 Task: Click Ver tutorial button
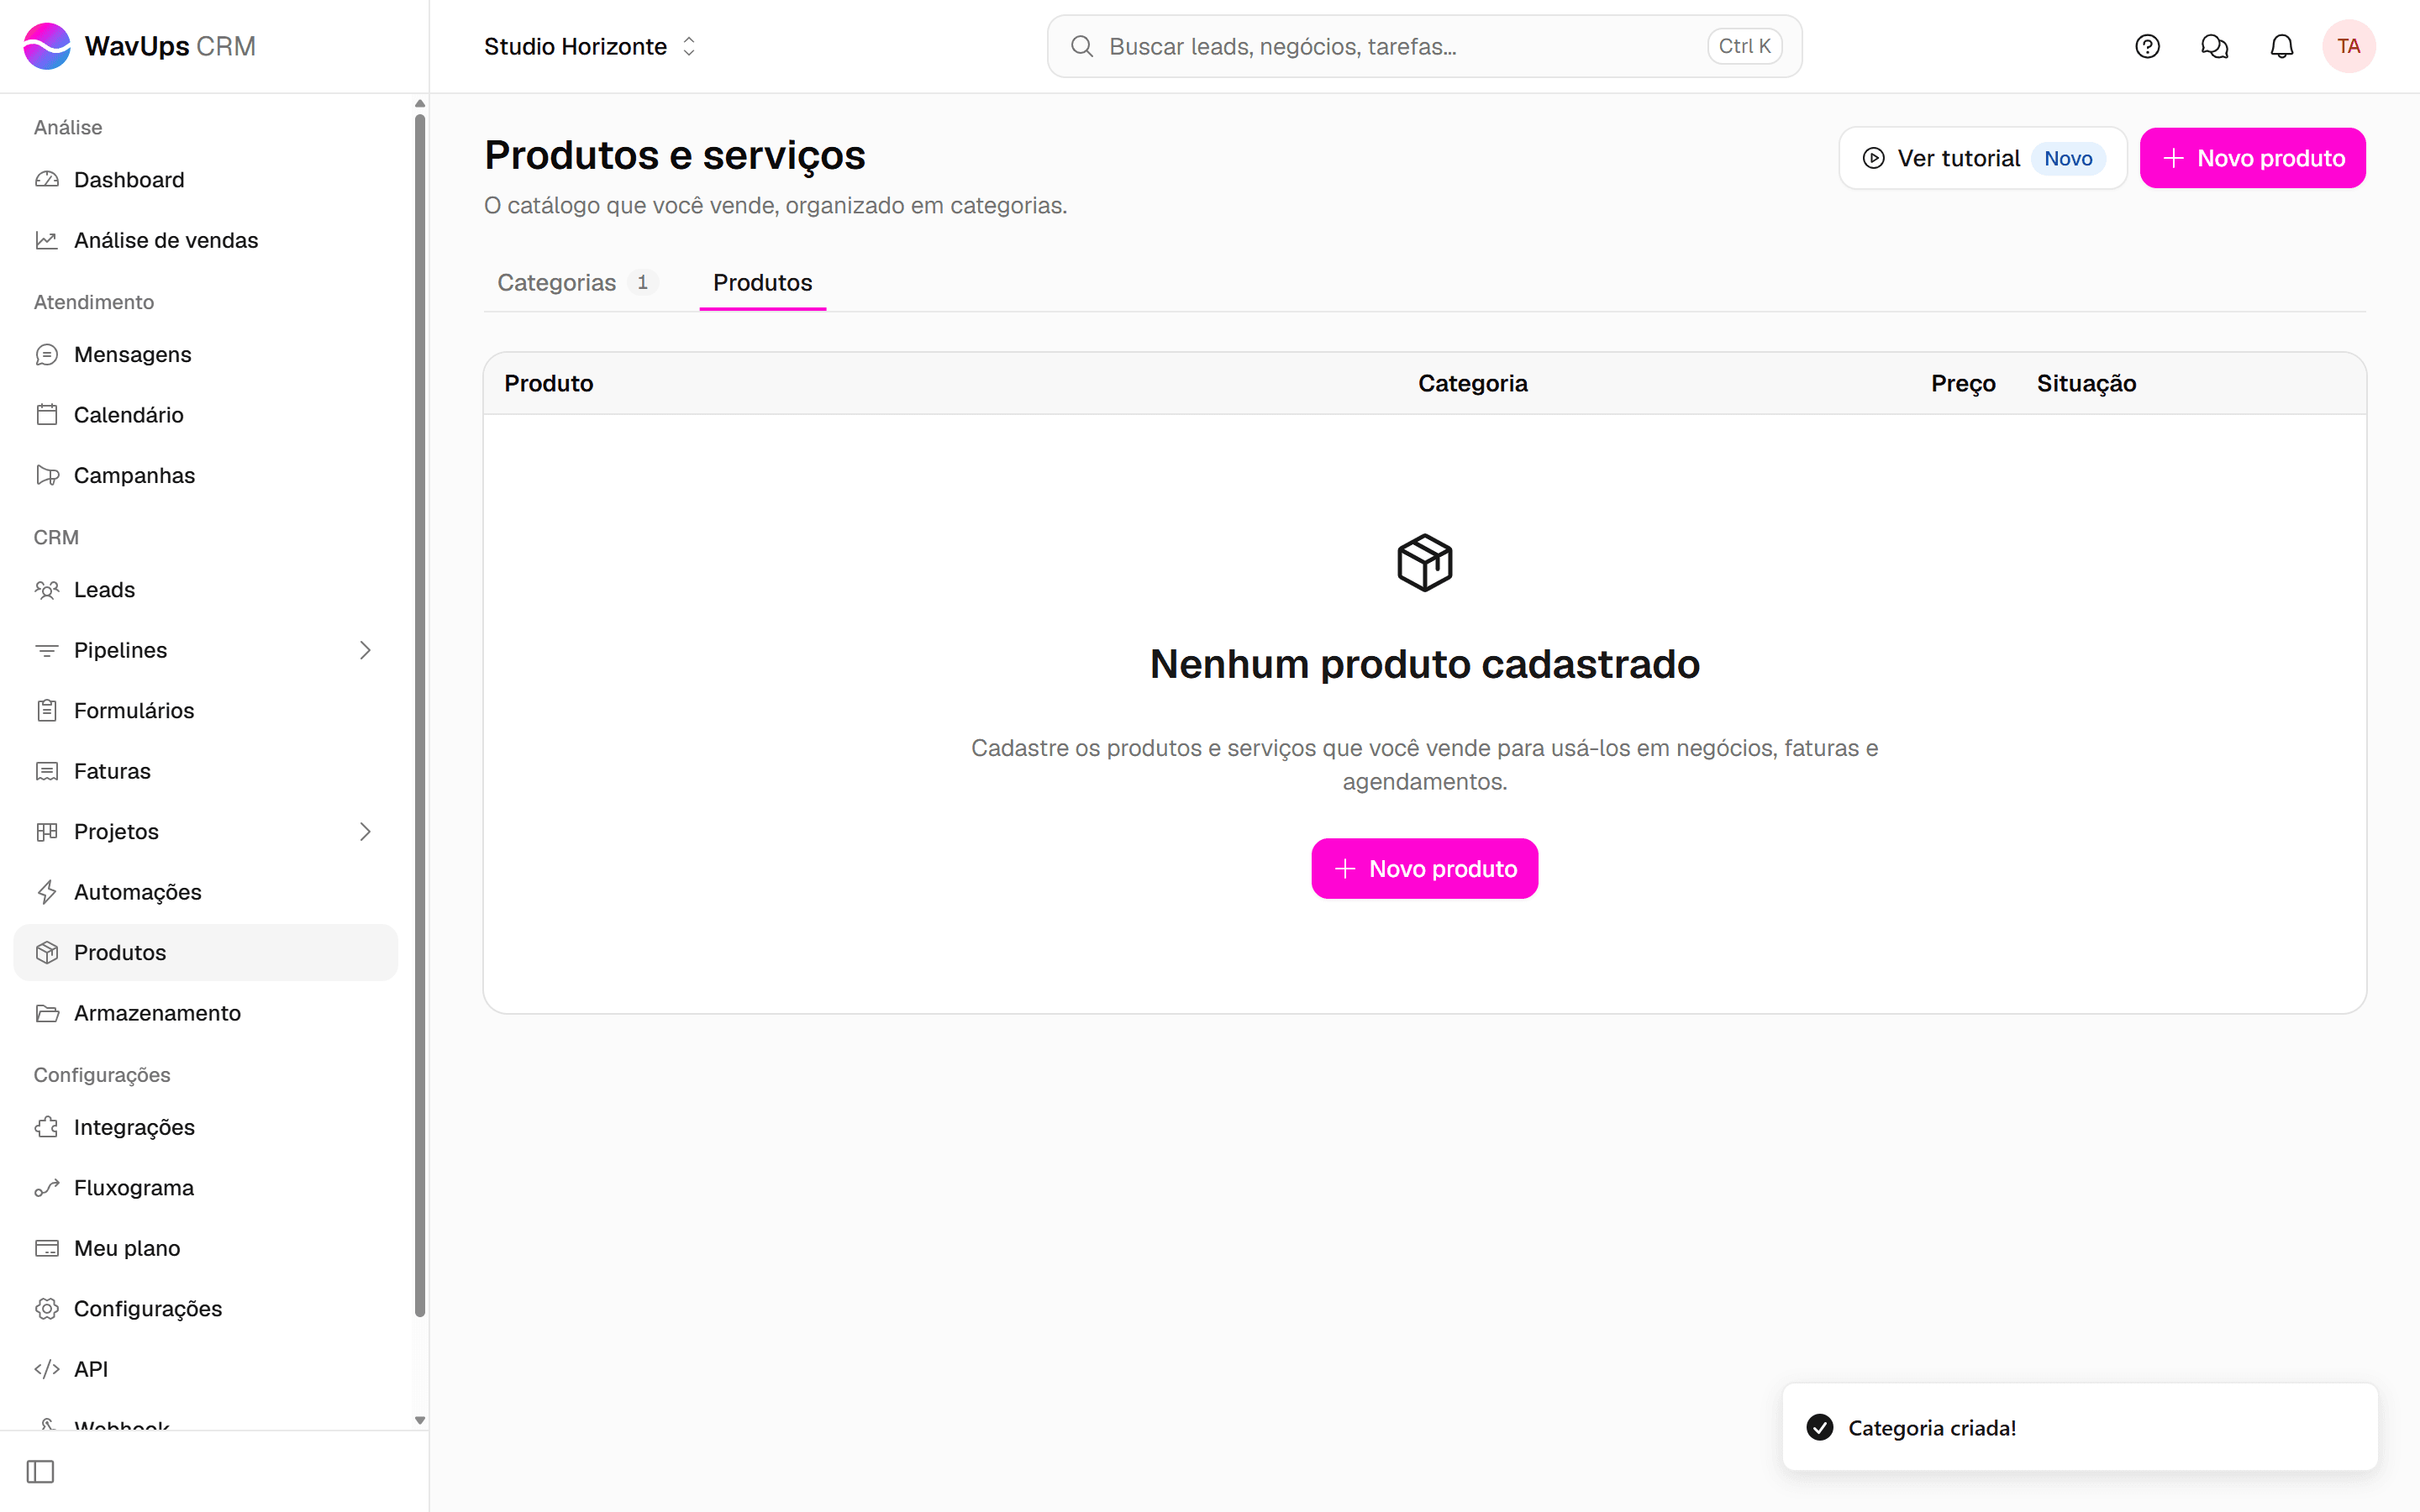(x=1982, y=158)
